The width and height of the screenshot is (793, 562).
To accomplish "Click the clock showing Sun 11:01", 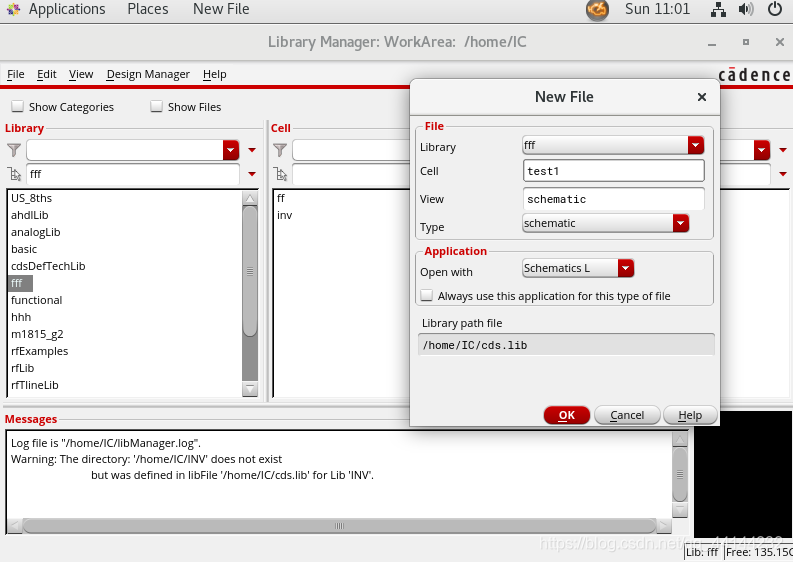I will [657, 9].
